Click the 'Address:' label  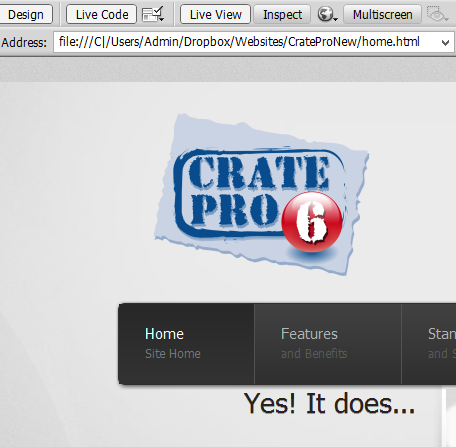click(24, 43)
